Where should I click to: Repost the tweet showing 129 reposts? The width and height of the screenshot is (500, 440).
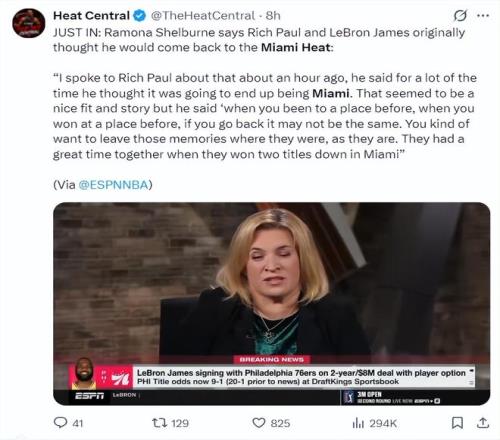(170, 423)
